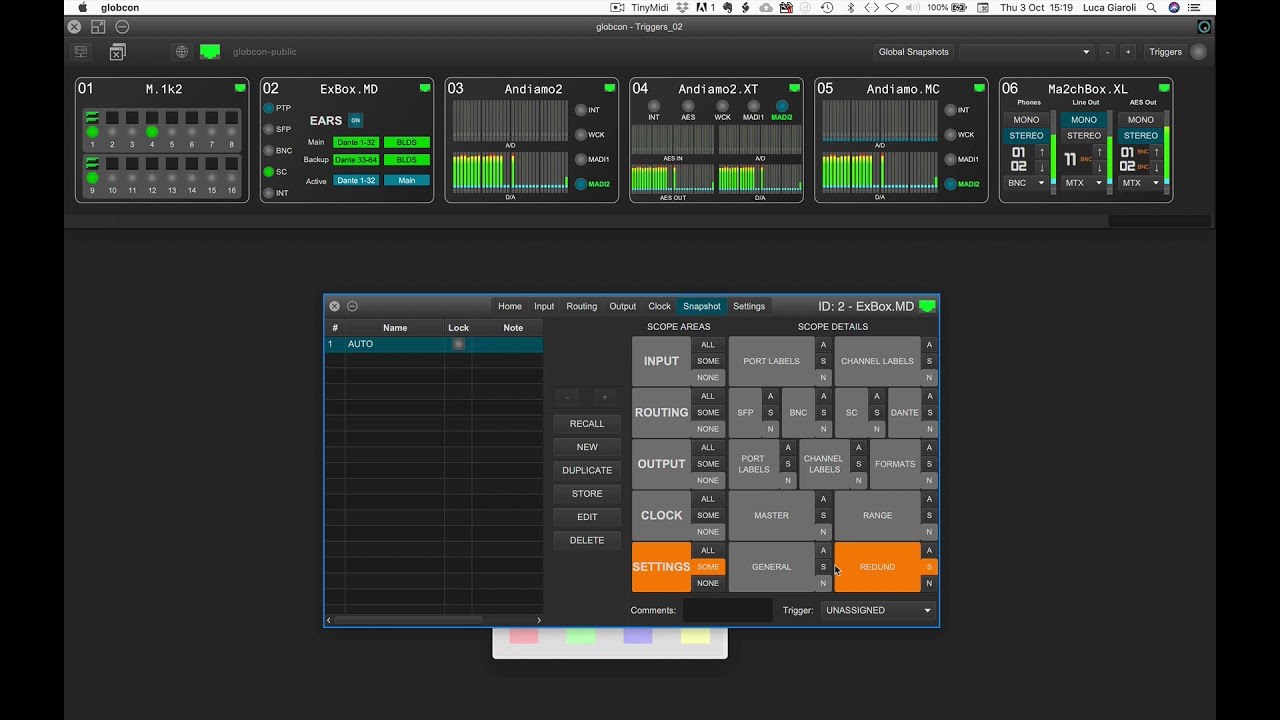1280x720 pixels.
Task: Select the AUTO snapshot row
Action: (x=435, y=344)
